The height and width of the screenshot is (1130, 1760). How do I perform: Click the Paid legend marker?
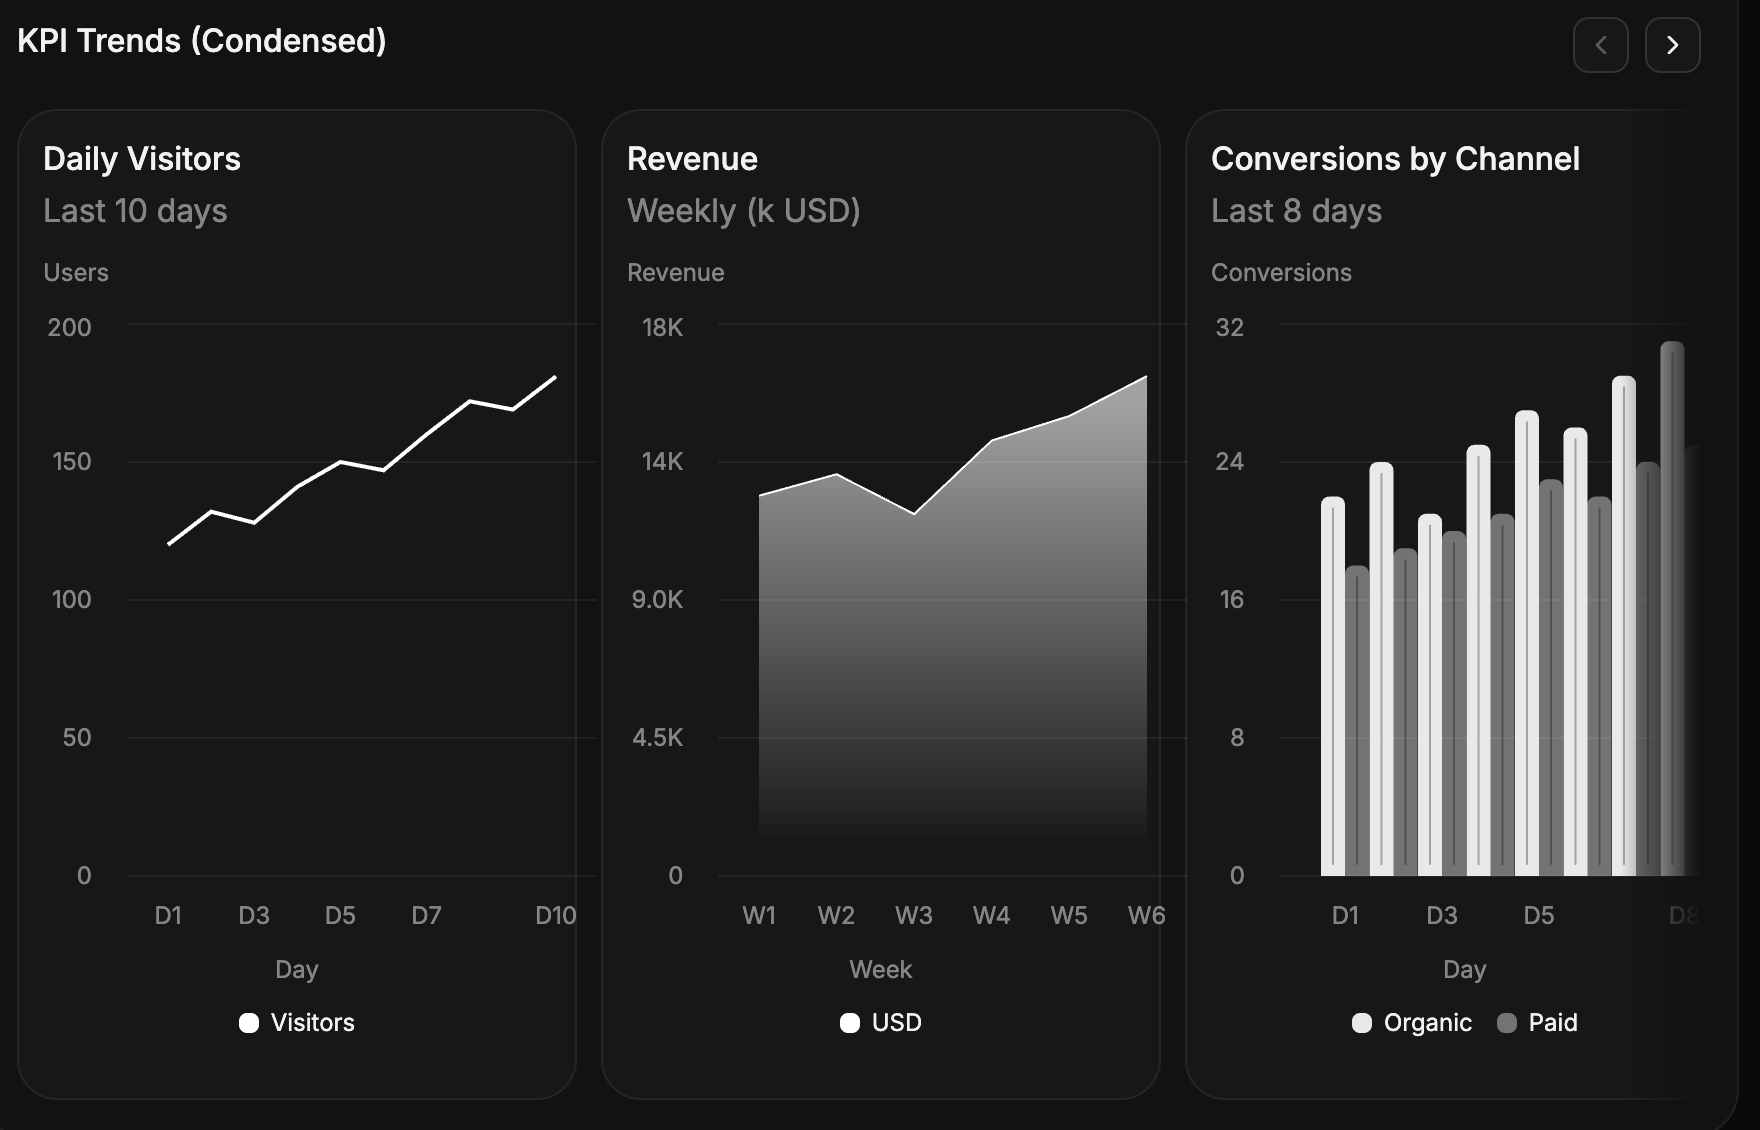tap(1507, 1022)
